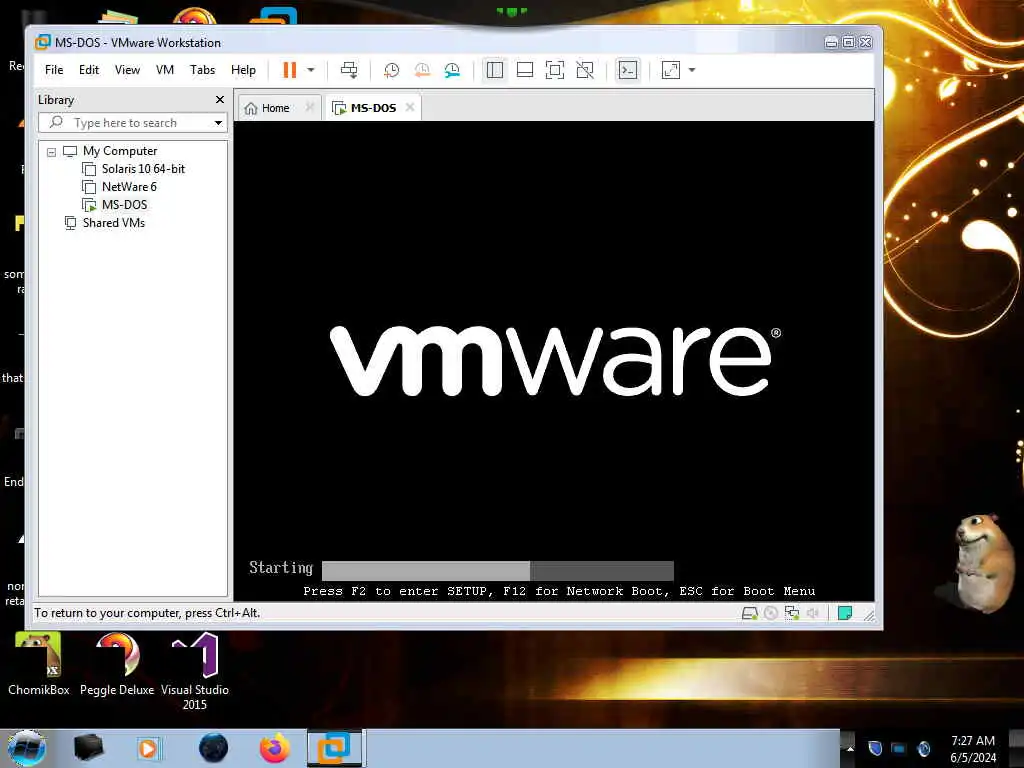Open the Tabs menu
1024x768 pixels.
tap(202, 70)
